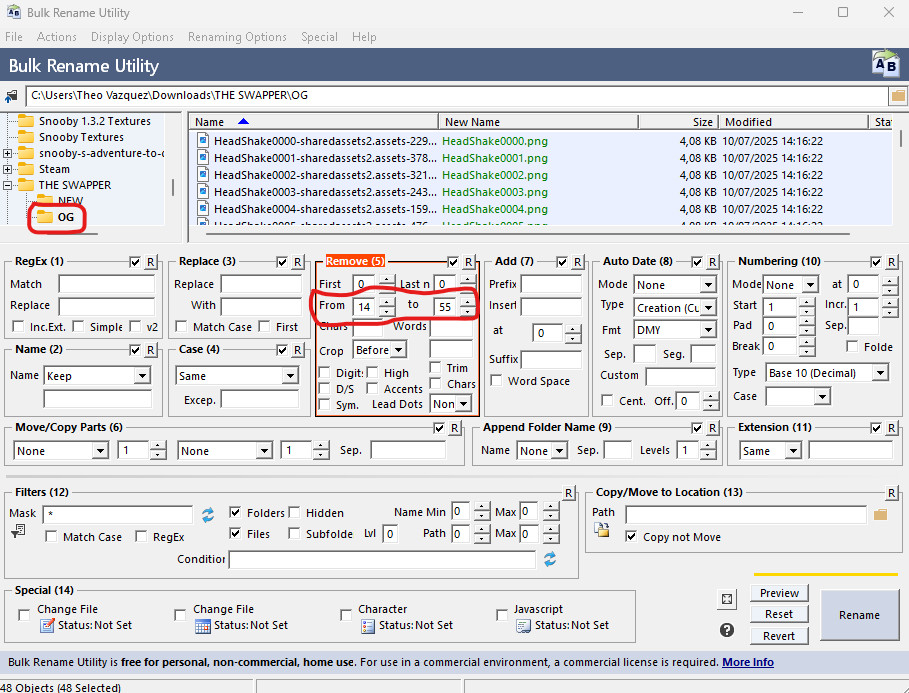Screen dimensions: 909x693
Task: Click the folder-up icon beside the path bar
Action: (x=12, y=96)
